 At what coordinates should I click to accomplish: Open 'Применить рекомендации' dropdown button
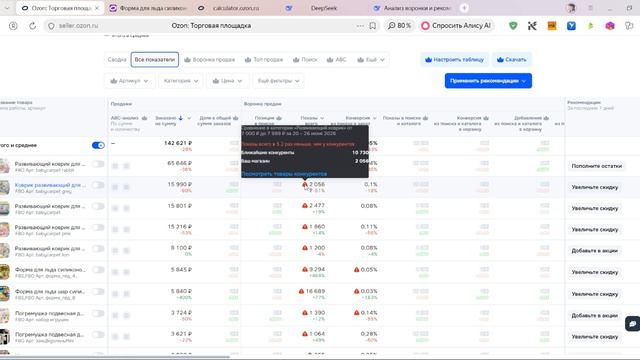point(488,81)
